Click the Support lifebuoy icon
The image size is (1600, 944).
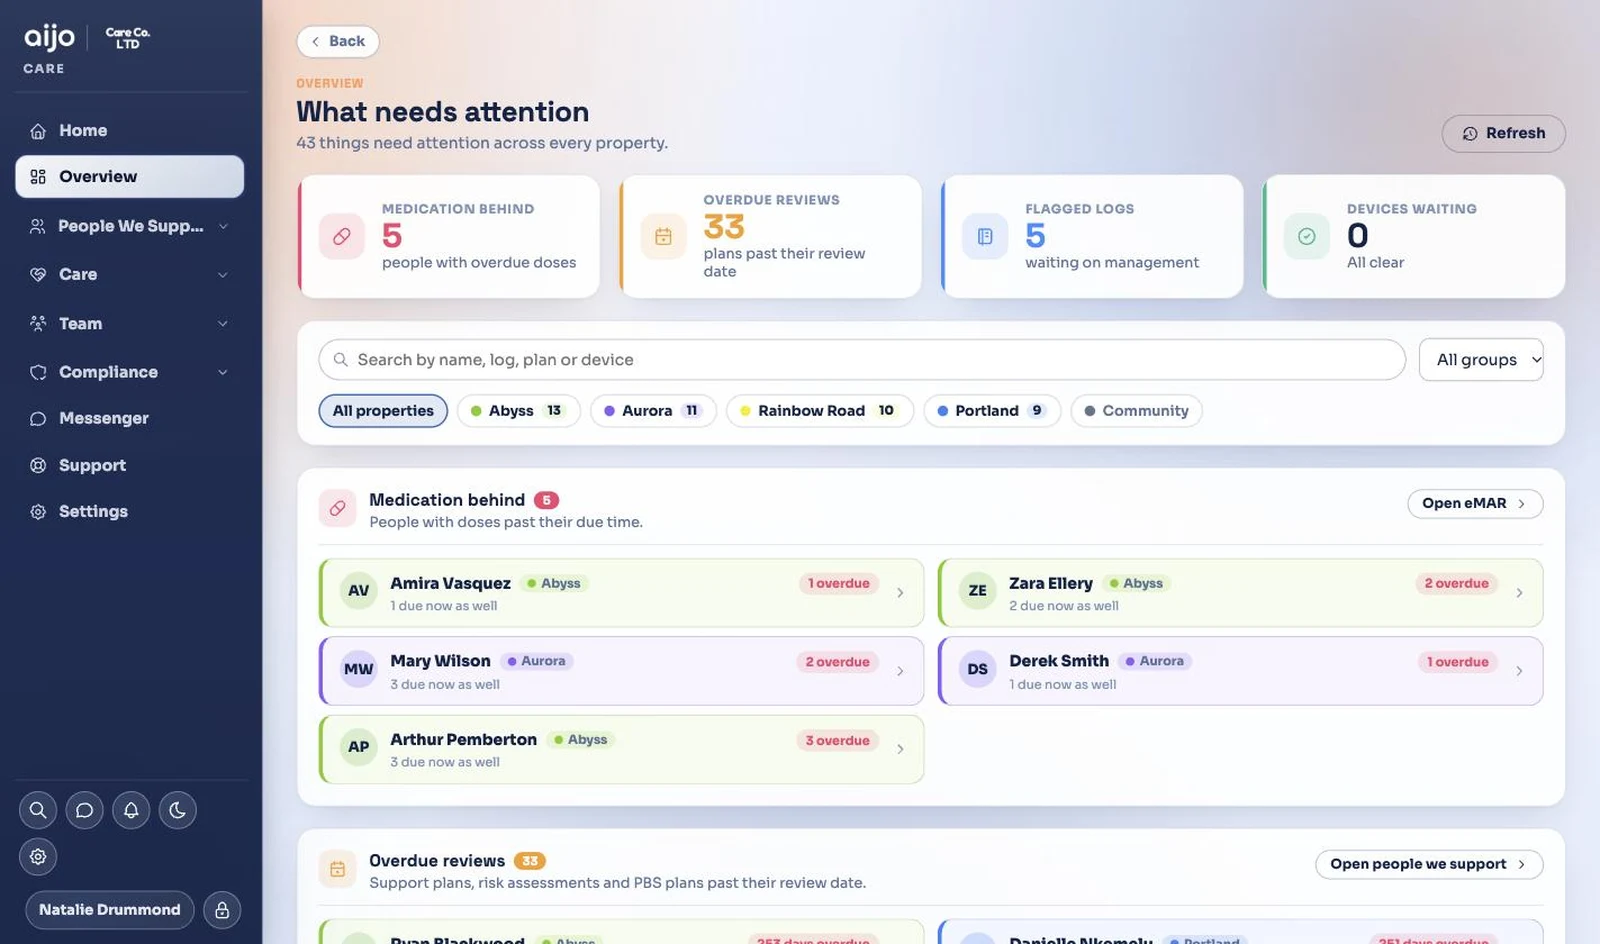click(x=38, y=465)
